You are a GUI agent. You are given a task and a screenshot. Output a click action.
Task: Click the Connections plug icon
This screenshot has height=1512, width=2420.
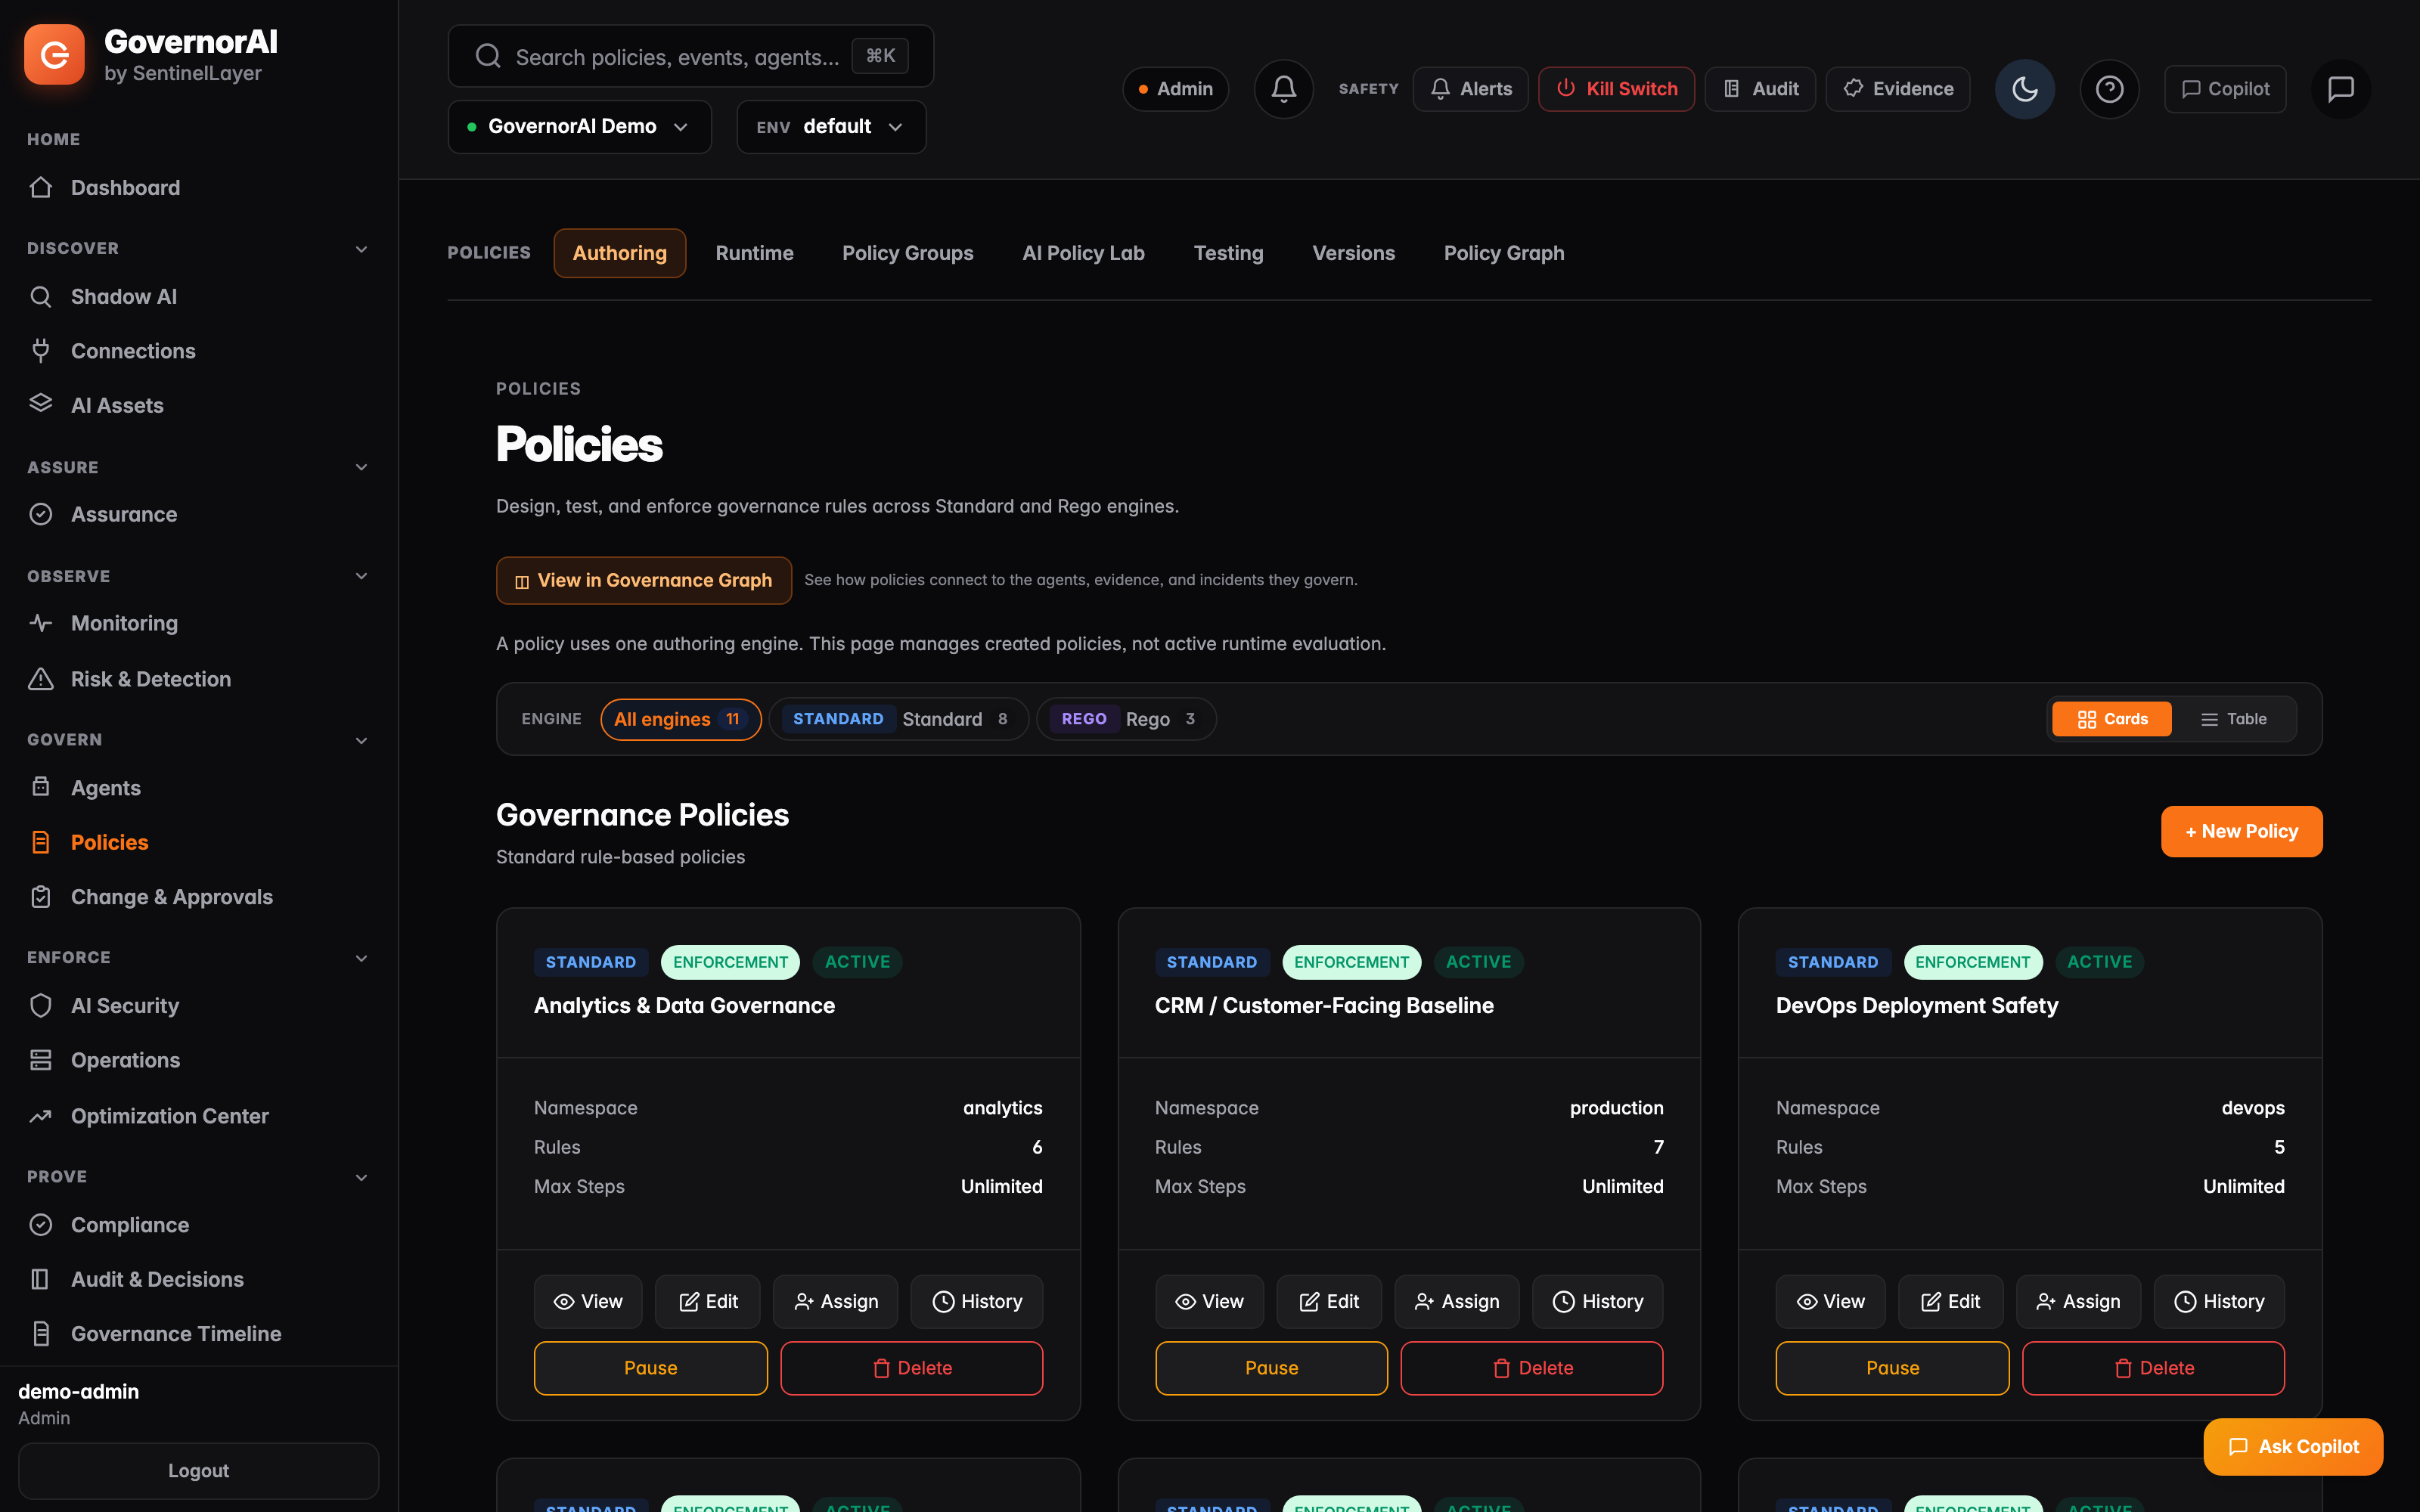coord(41,350)
